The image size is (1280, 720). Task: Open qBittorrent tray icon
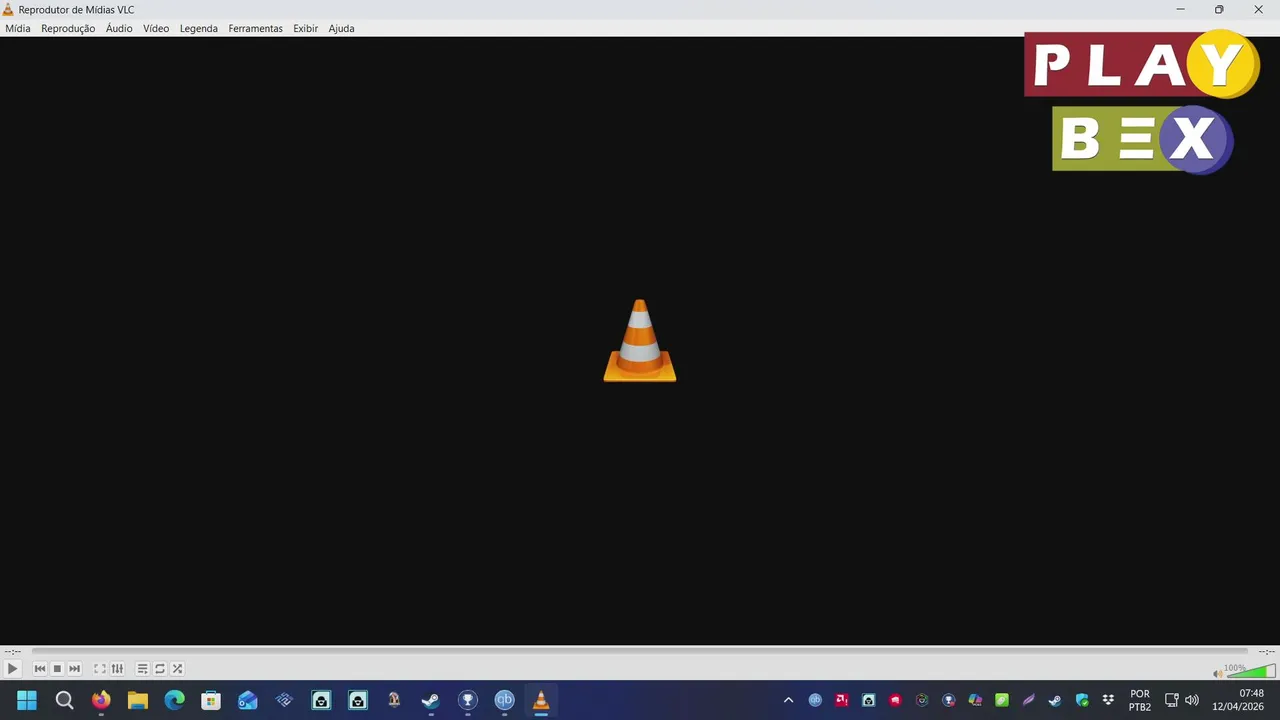(x=815, y=700)
